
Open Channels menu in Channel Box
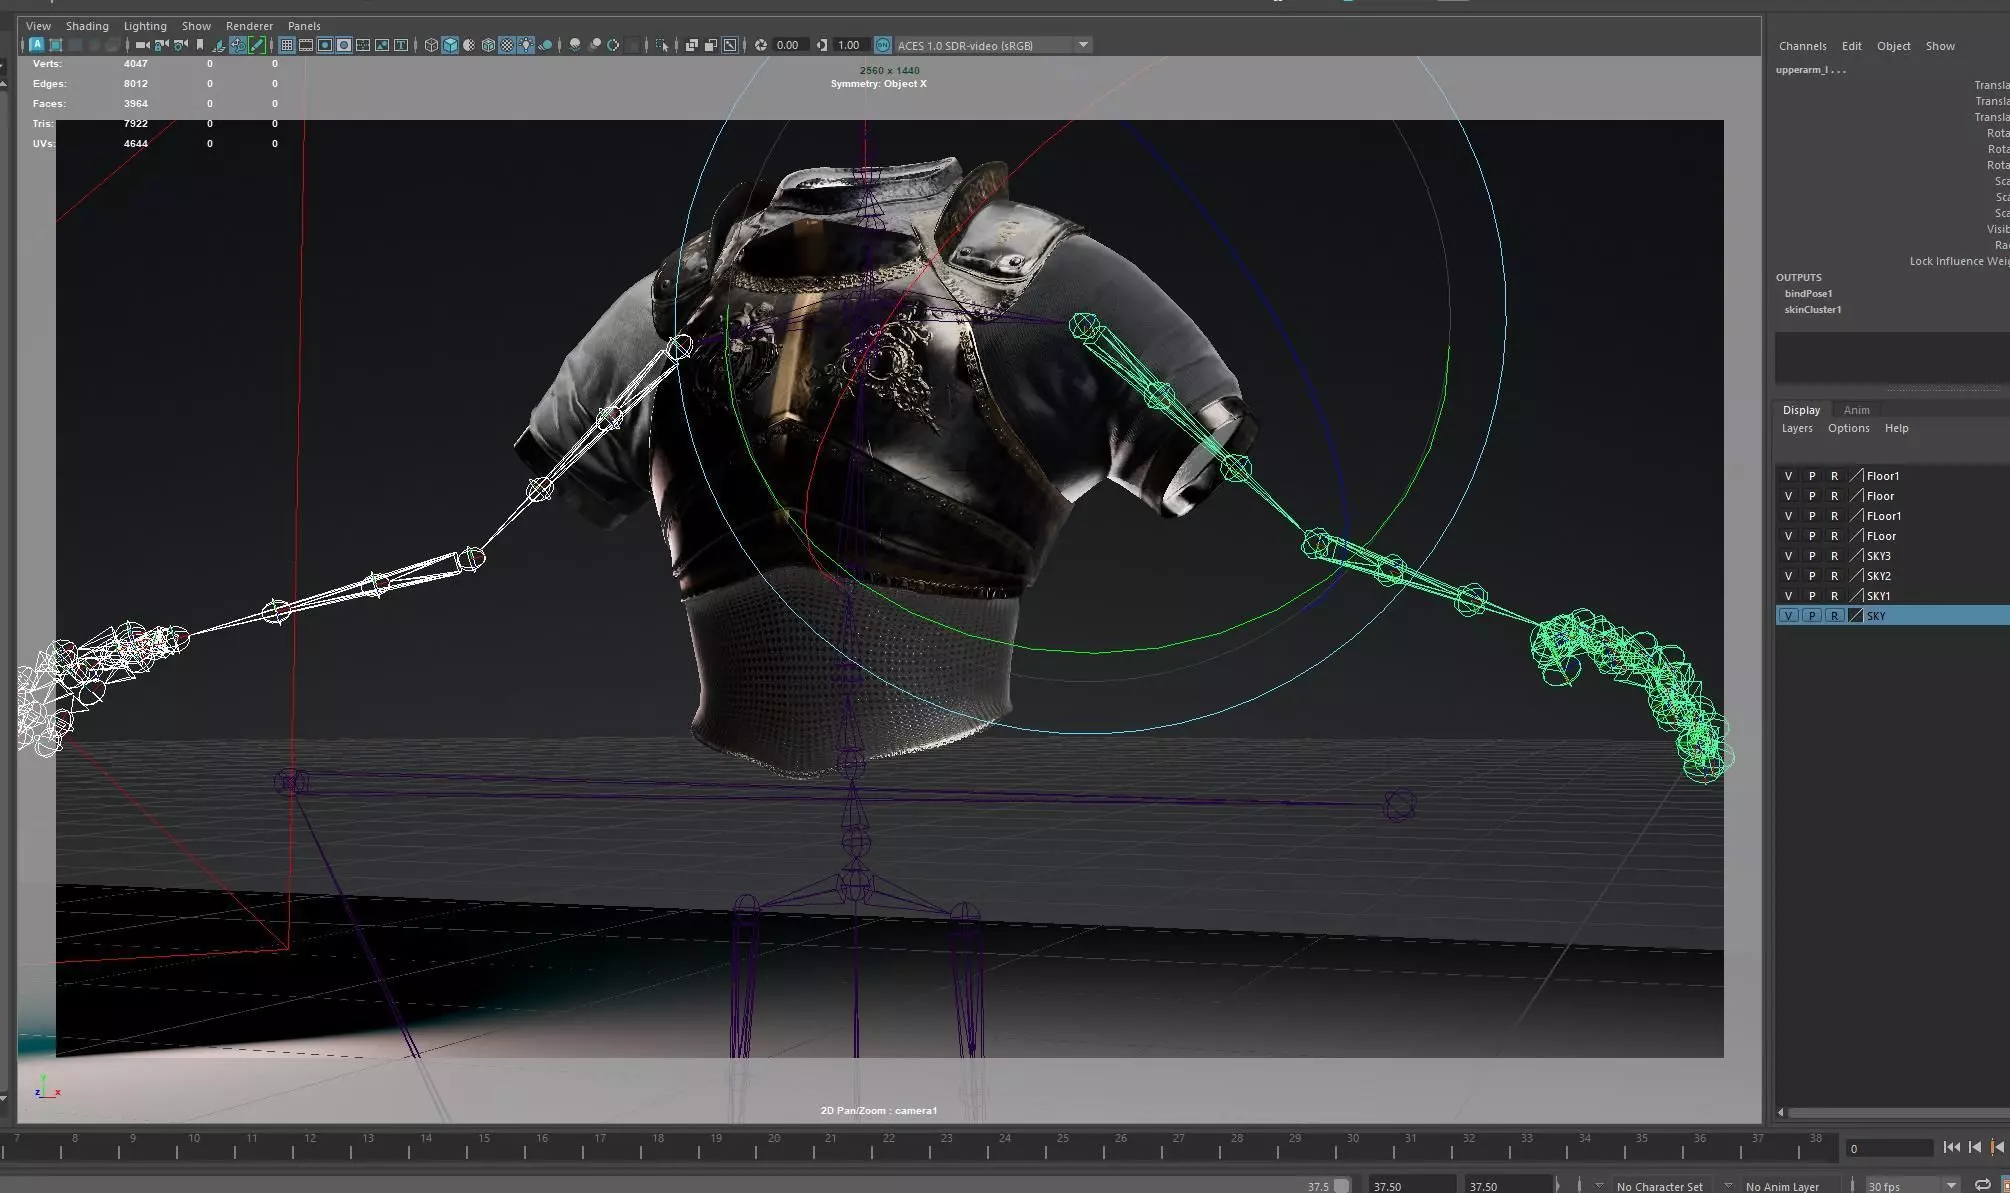click(x=1802, y=46)
